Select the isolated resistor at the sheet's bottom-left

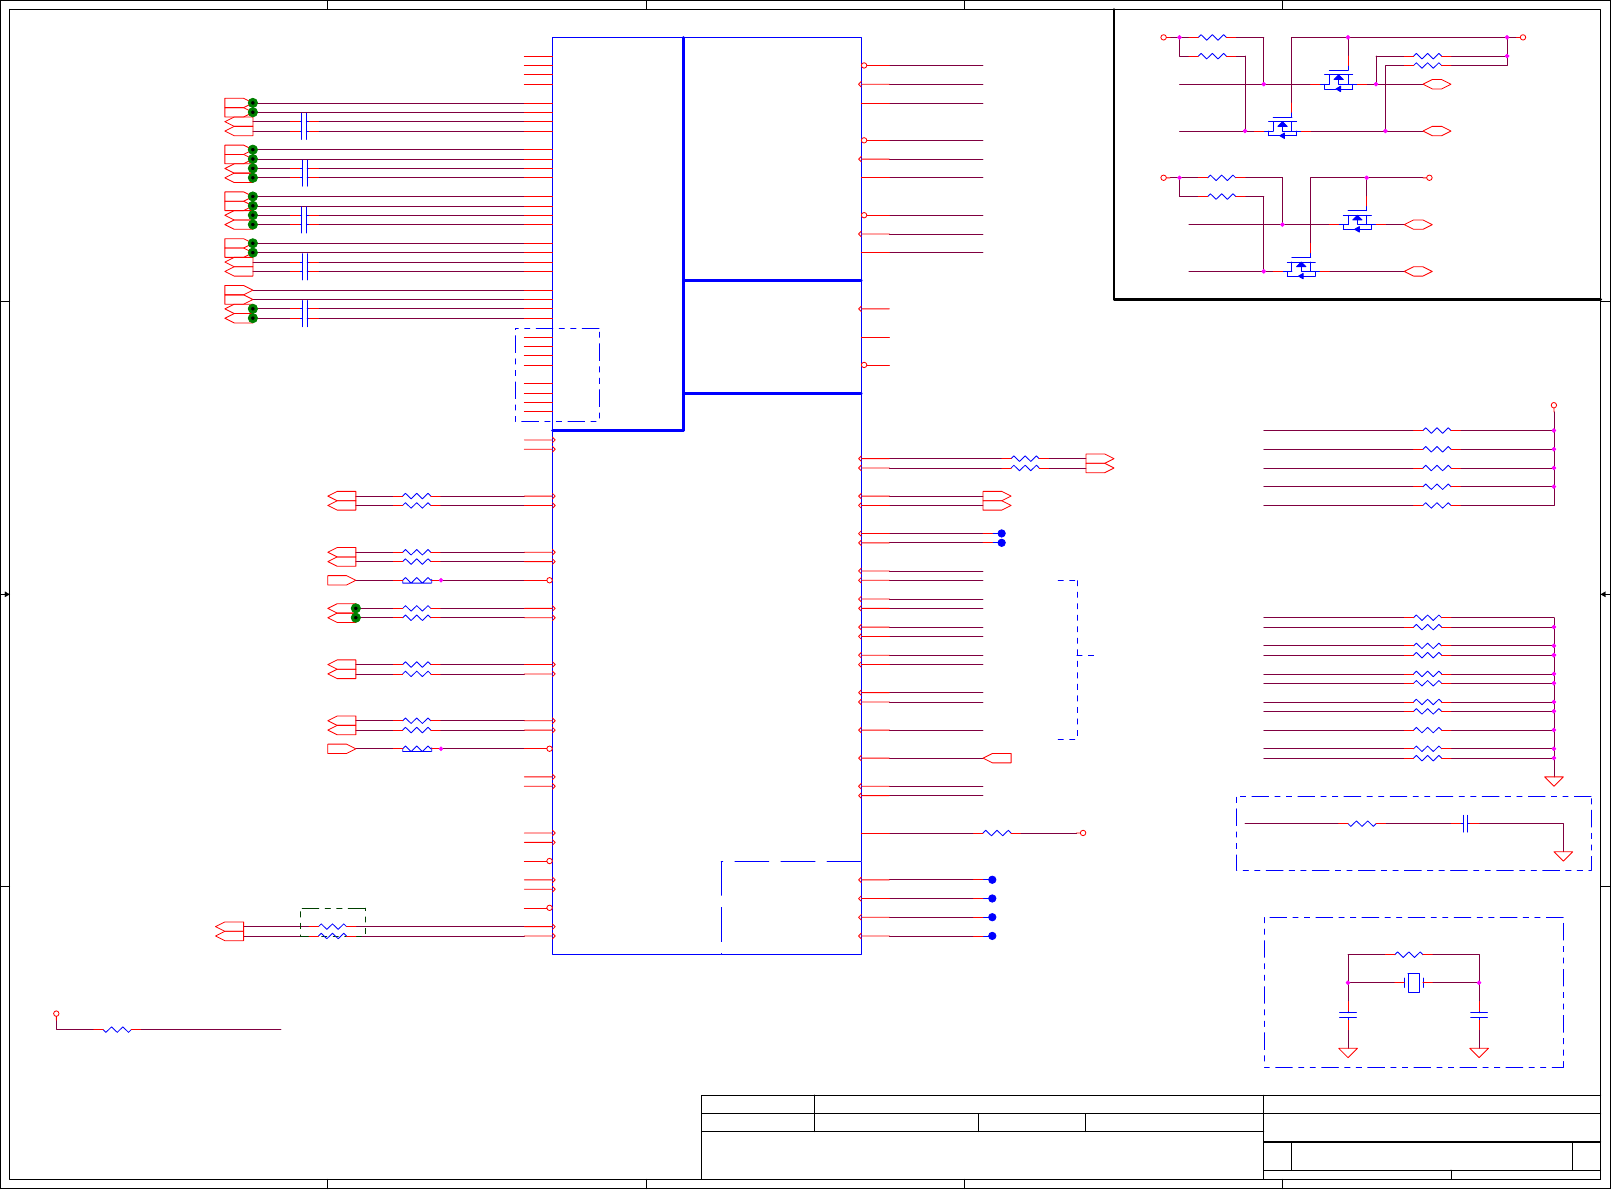(x=117, y=1029)
